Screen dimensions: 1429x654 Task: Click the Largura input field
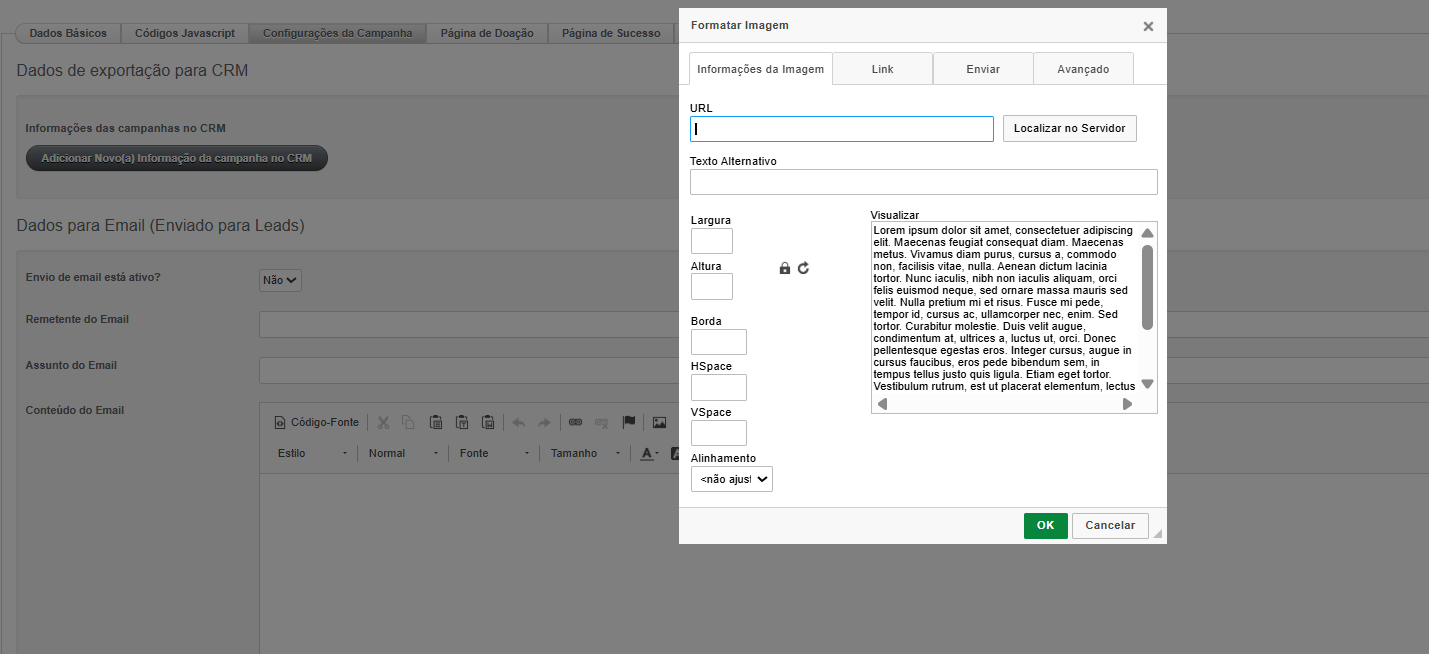click(712, 241)
